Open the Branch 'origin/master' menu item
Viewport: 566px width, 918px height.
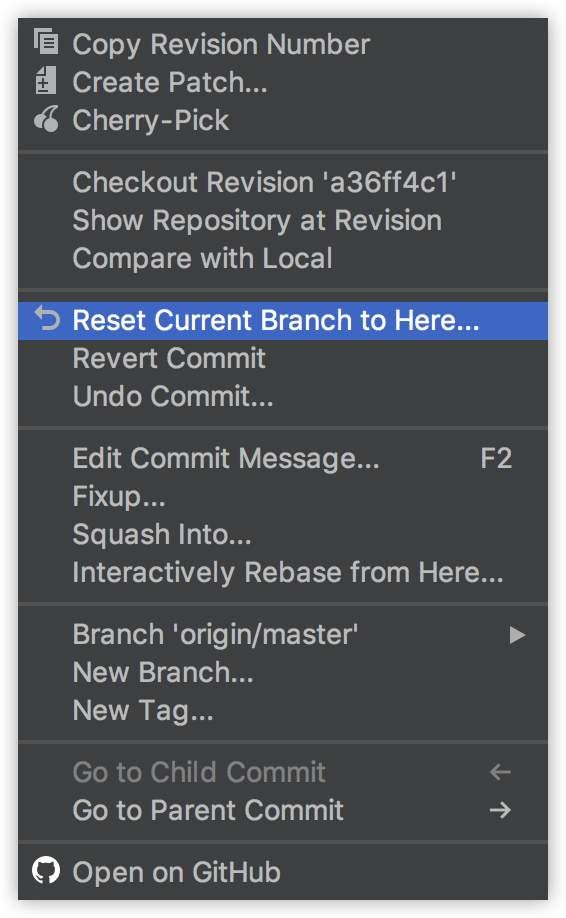coord(283,634)
